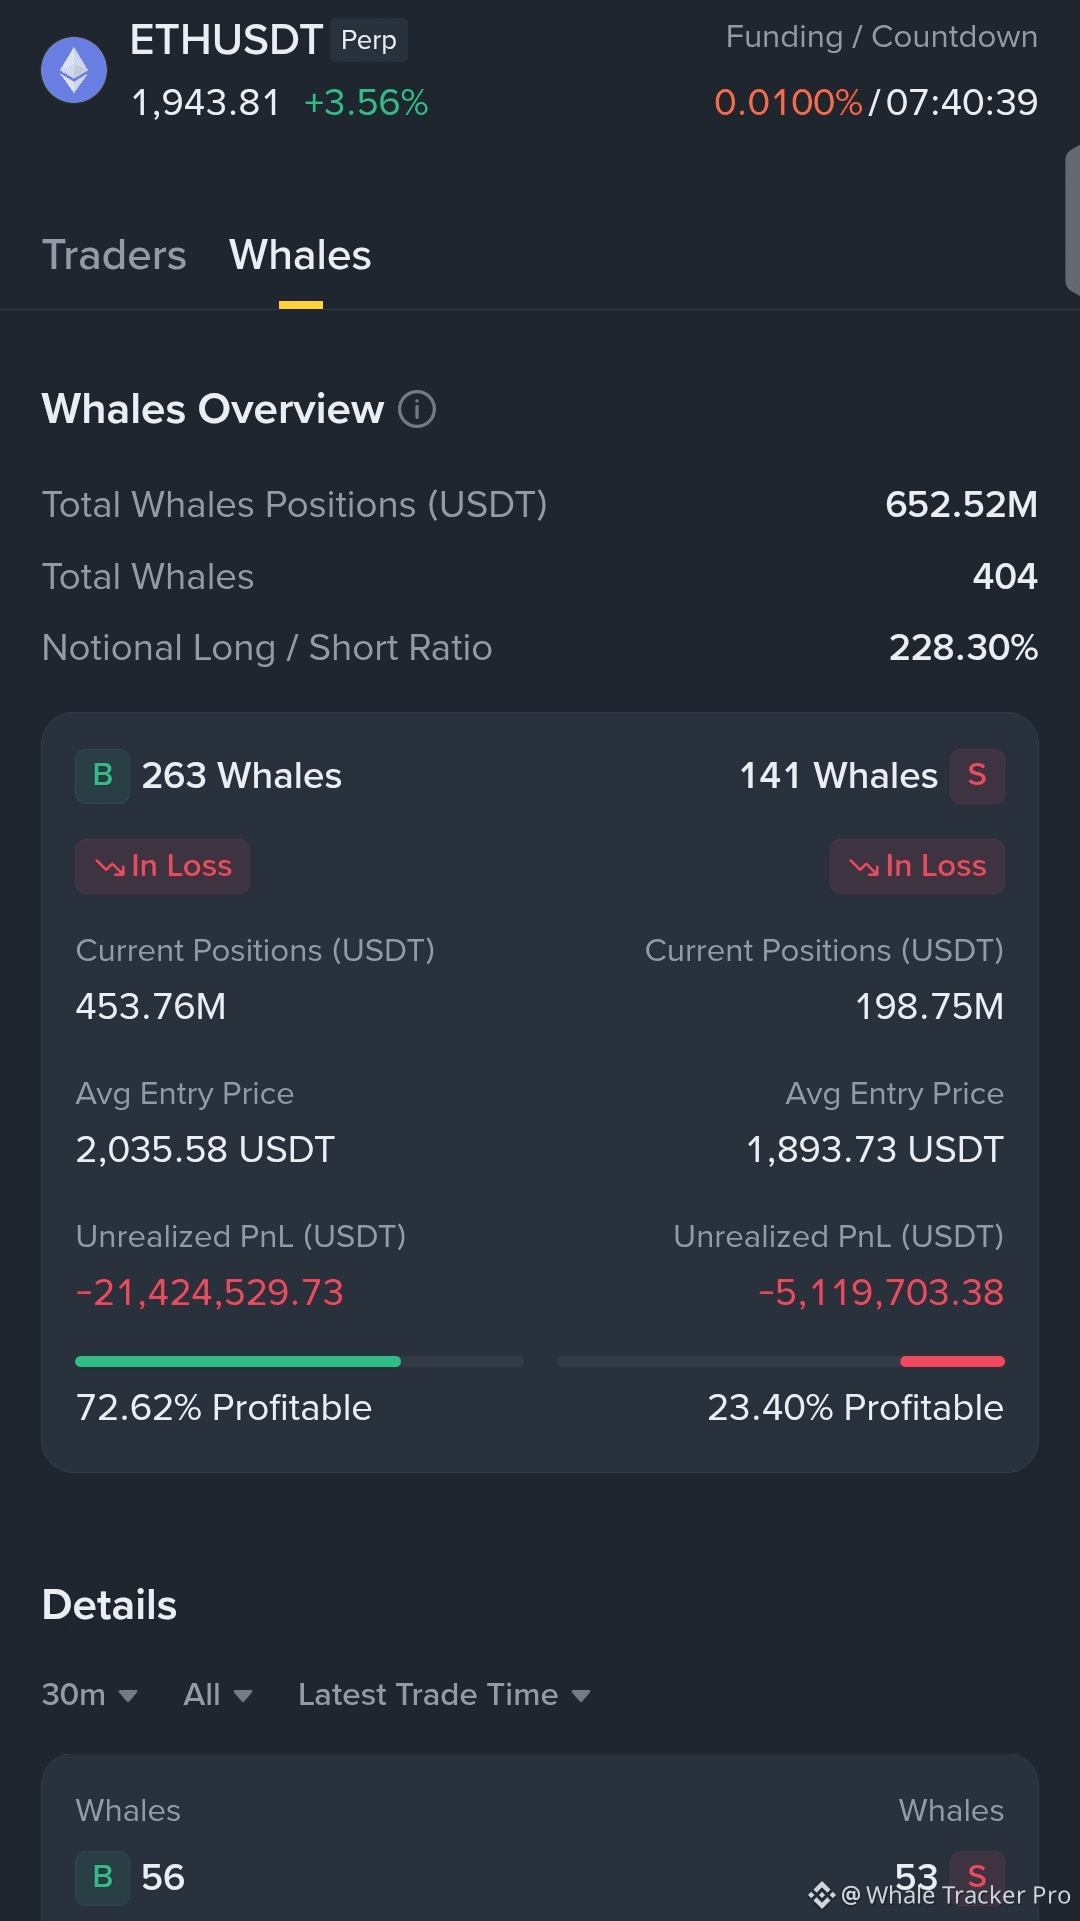Tap the In Loss tag under 141 Whales
This screenshot has width=1080, height=1921.
pyautogui.click(x=917, y=866)
